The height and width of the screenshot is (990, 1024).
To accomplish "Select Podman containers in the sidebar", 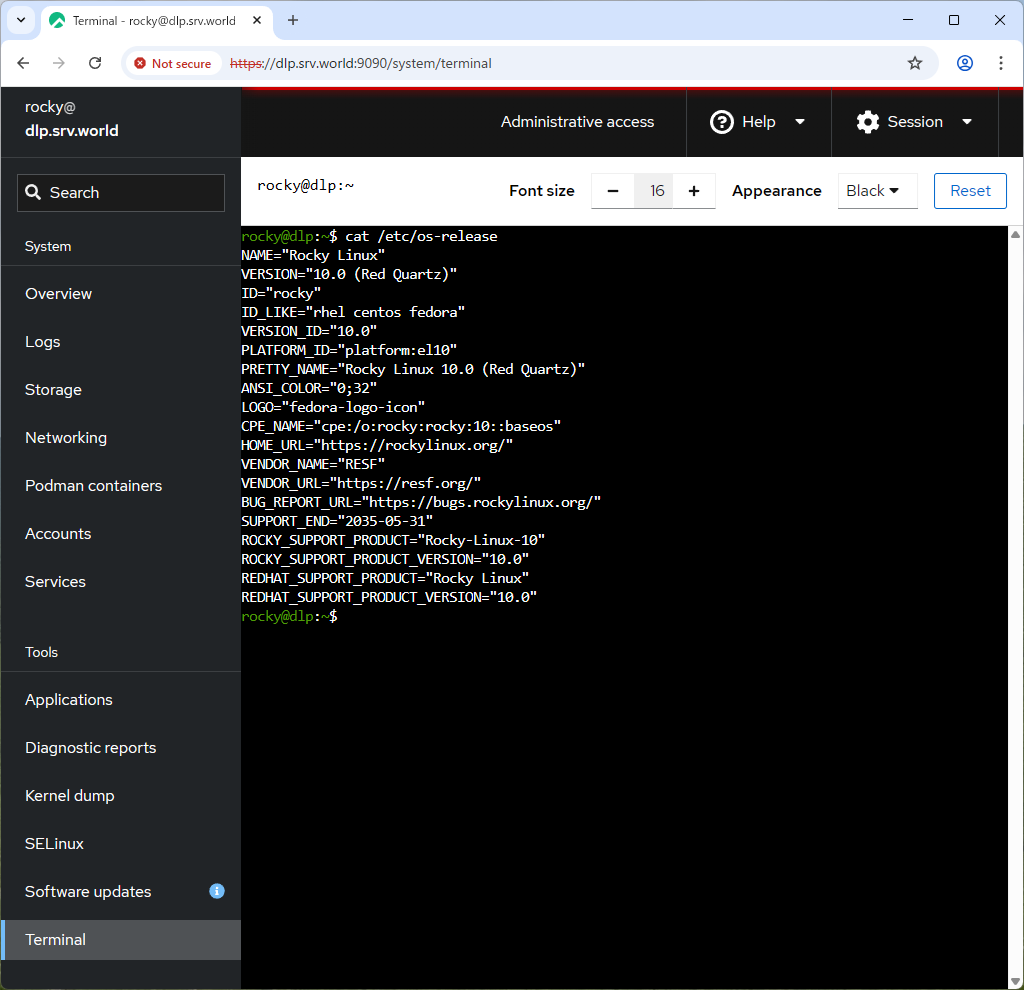I will coord(93,485).
